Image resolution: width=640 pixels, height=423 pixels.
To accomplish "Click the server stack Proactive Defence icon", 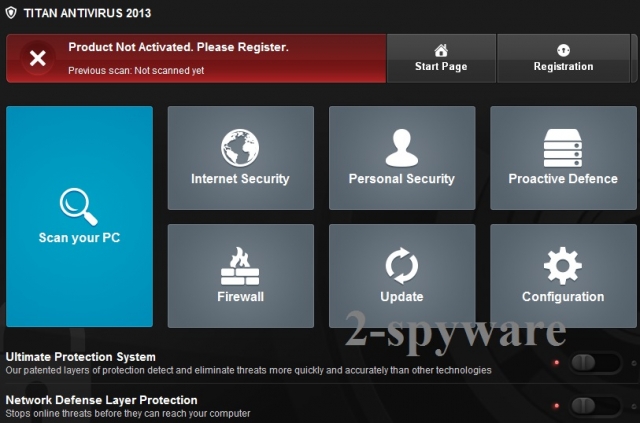I will pos(563,148).
